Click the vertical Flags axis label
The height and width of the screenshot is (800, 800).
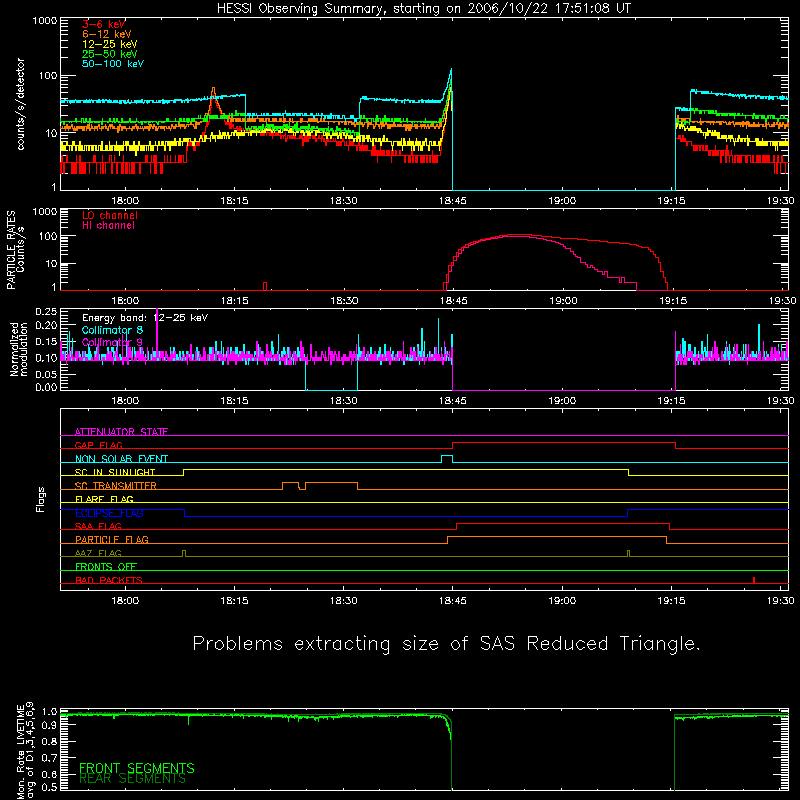(41, 499)
